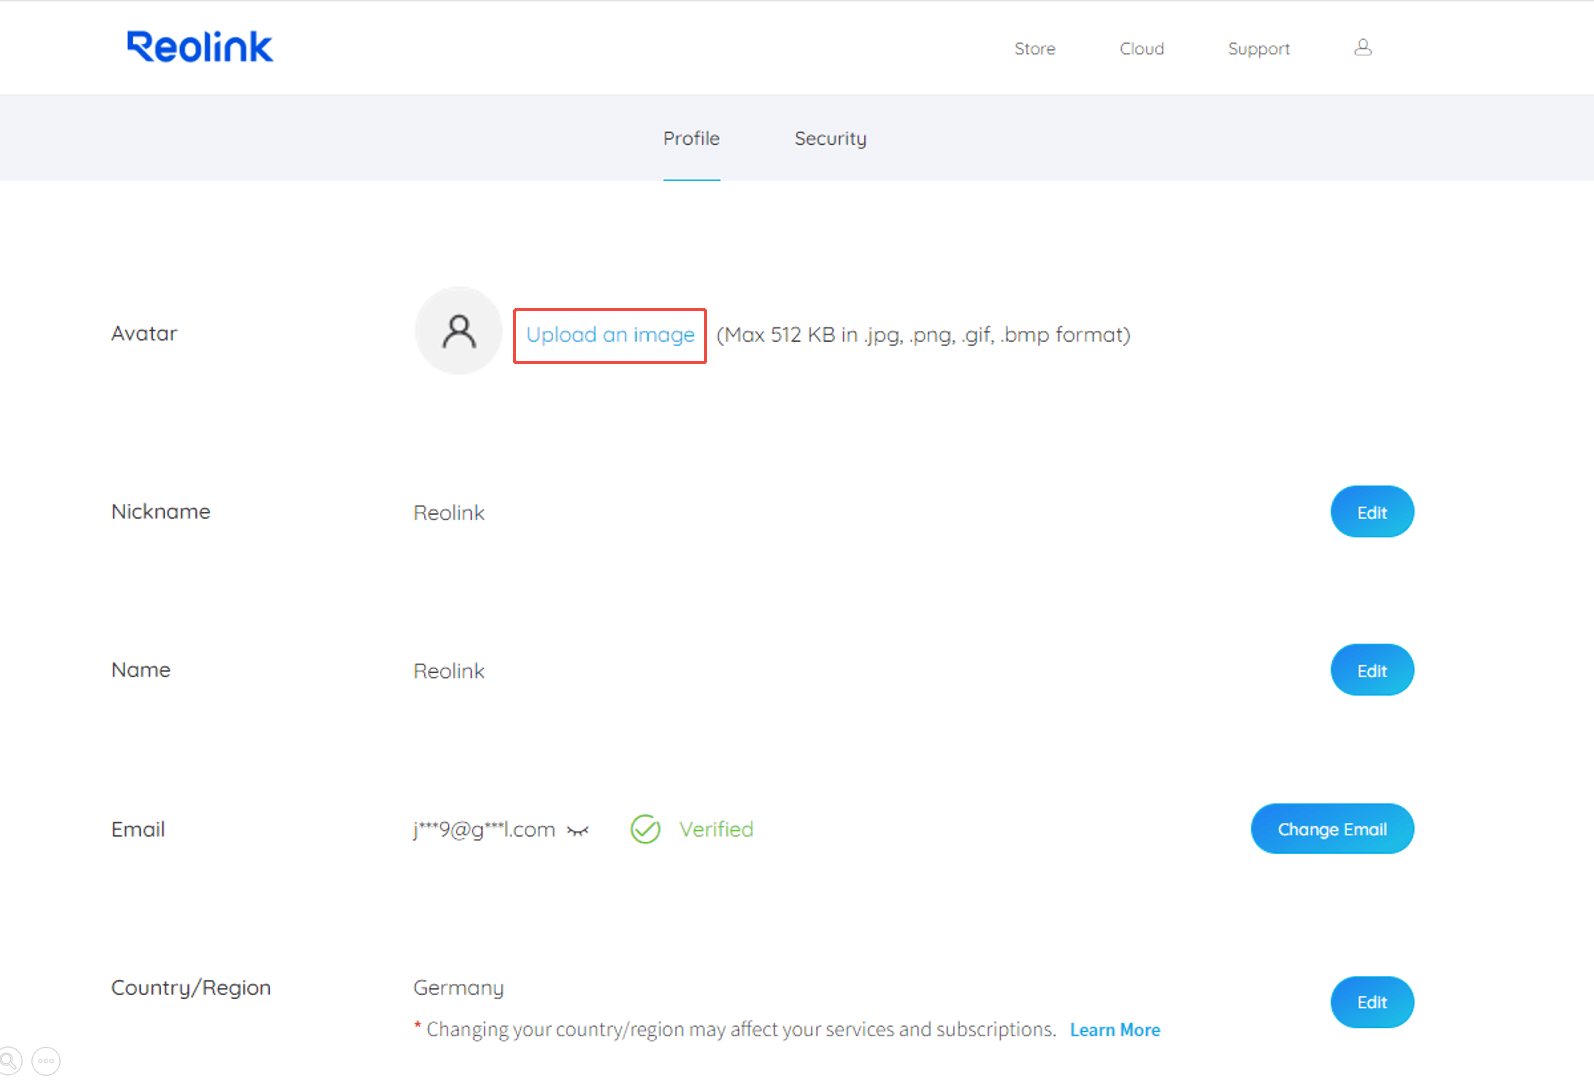This screenshot has height=1080, width=1594.
Task: Click the avatar placeholder image
Action: [458, 331]
